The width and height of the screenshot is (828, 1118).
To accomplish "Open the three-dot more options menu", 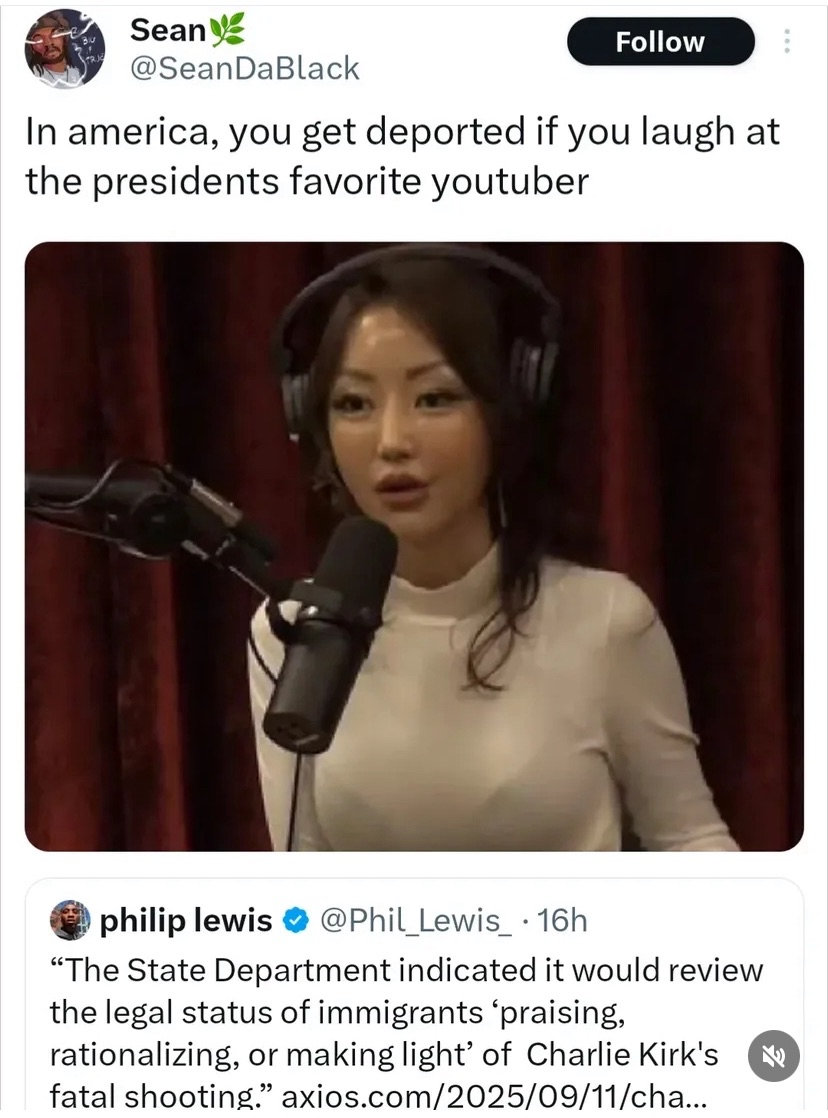I will [x=787, y=41].
